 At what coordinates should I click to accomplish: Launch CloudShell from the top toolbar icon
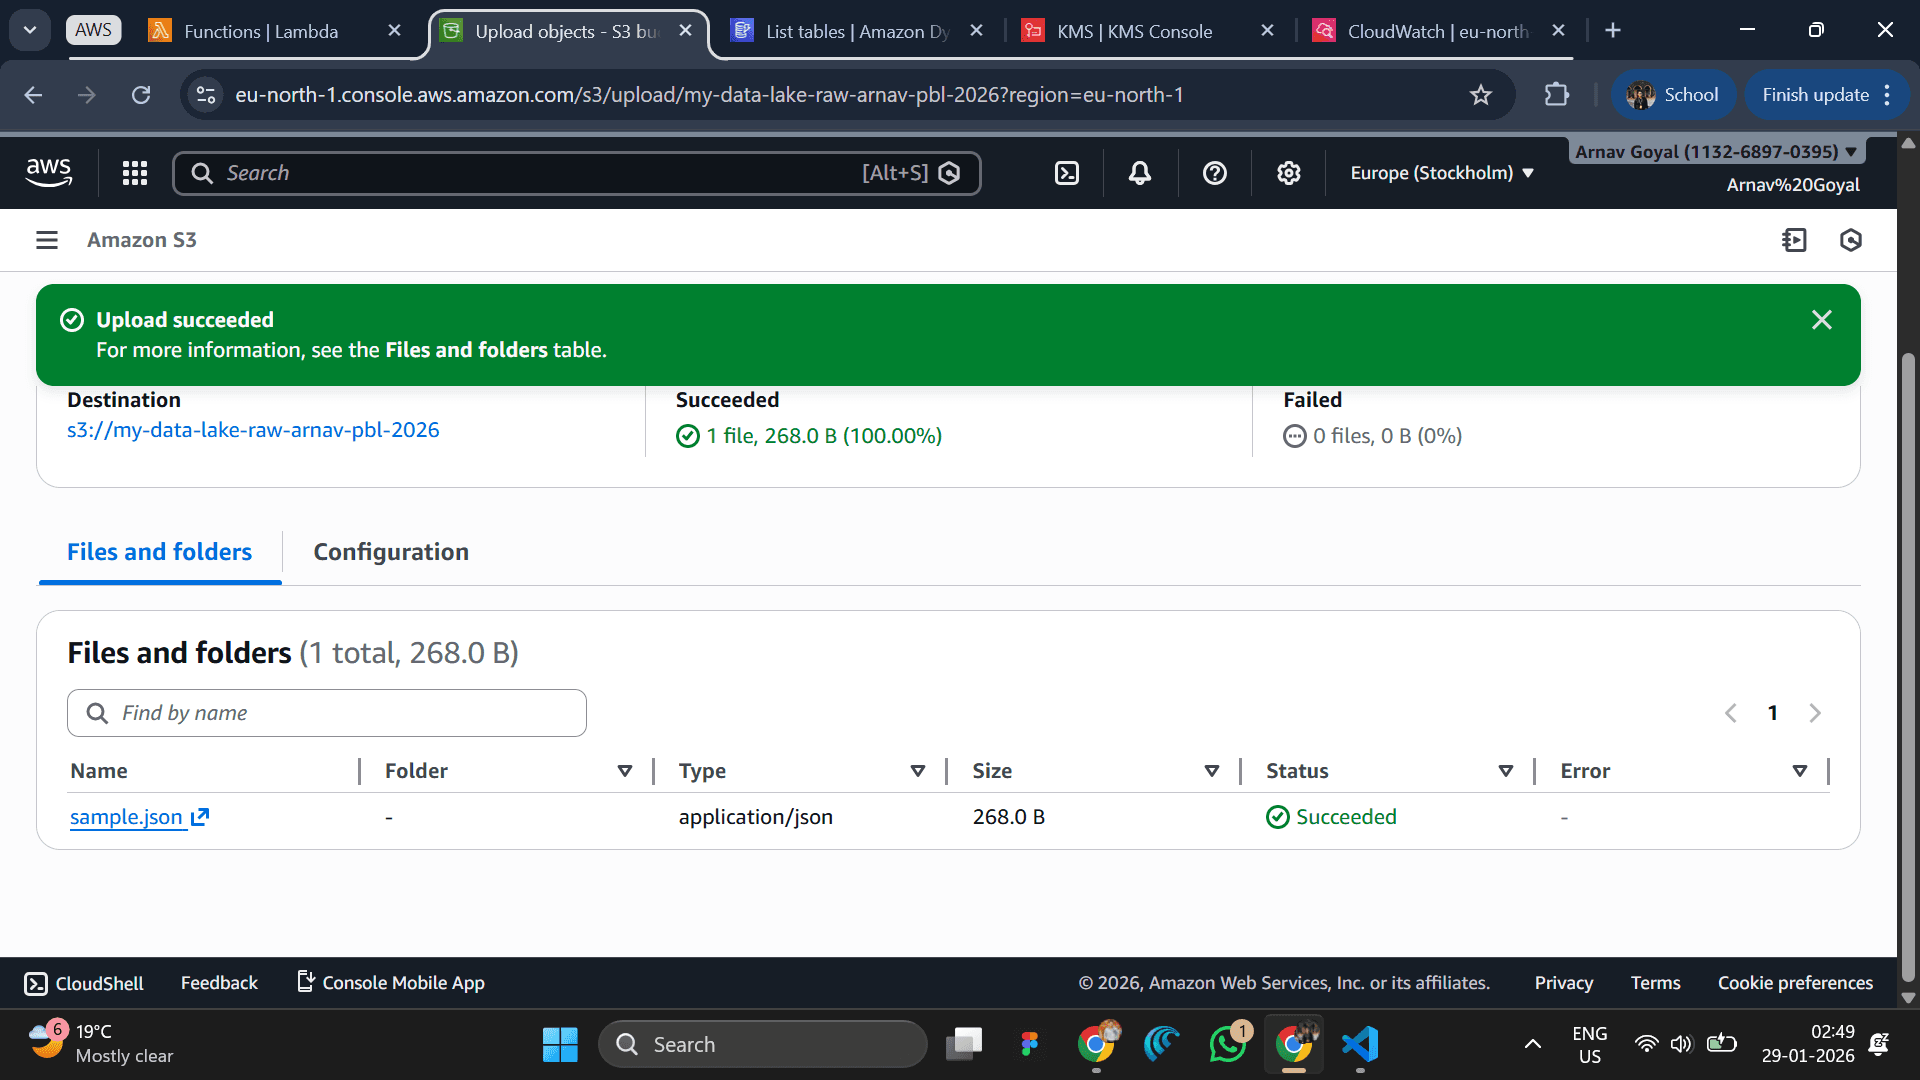pos(1067,173)
